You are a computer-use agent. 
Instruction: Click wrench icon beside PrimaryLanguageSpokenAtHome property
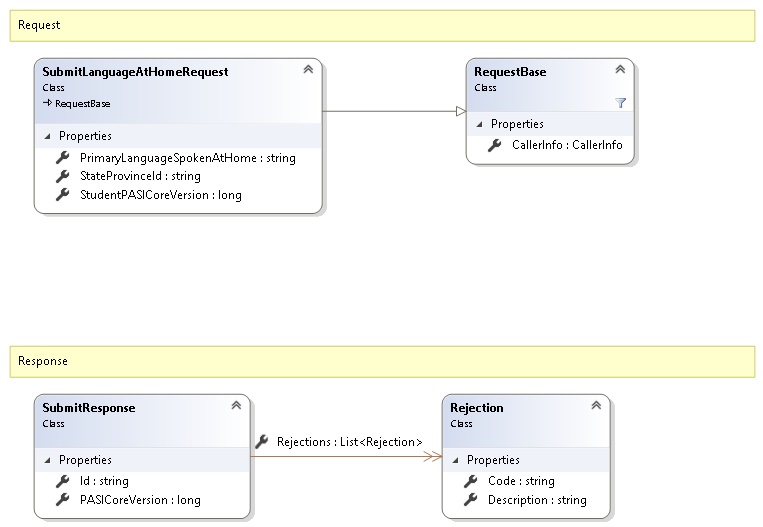(62, 158)
